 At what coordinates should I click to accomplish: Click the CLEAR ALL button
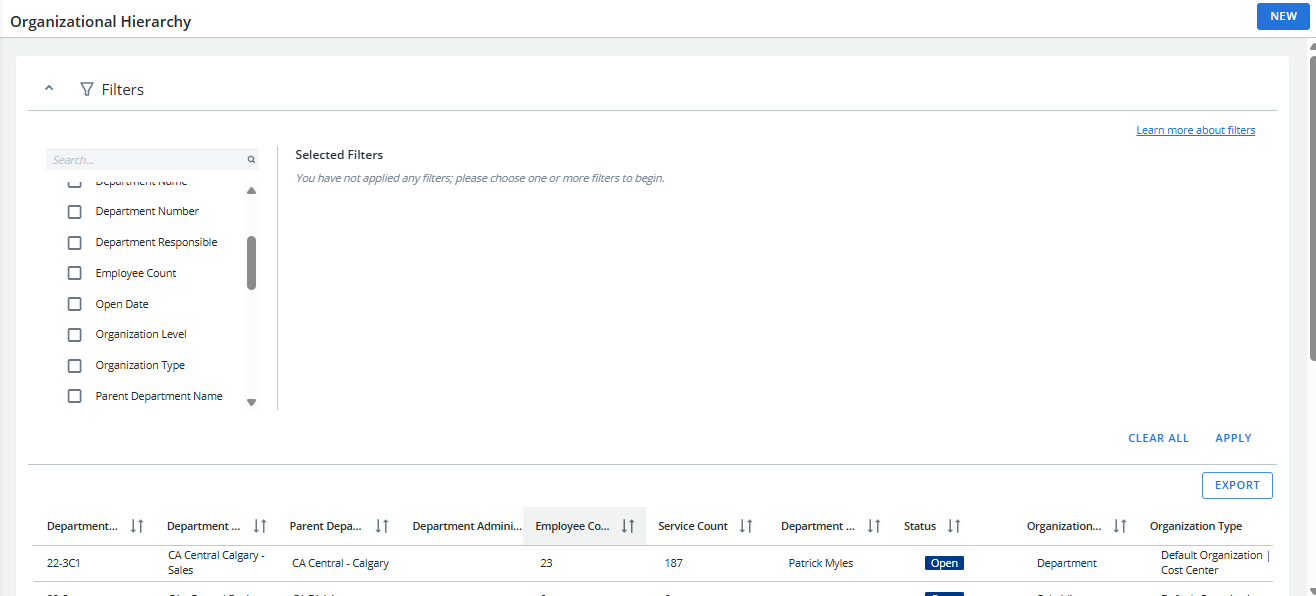(1159, 438)
